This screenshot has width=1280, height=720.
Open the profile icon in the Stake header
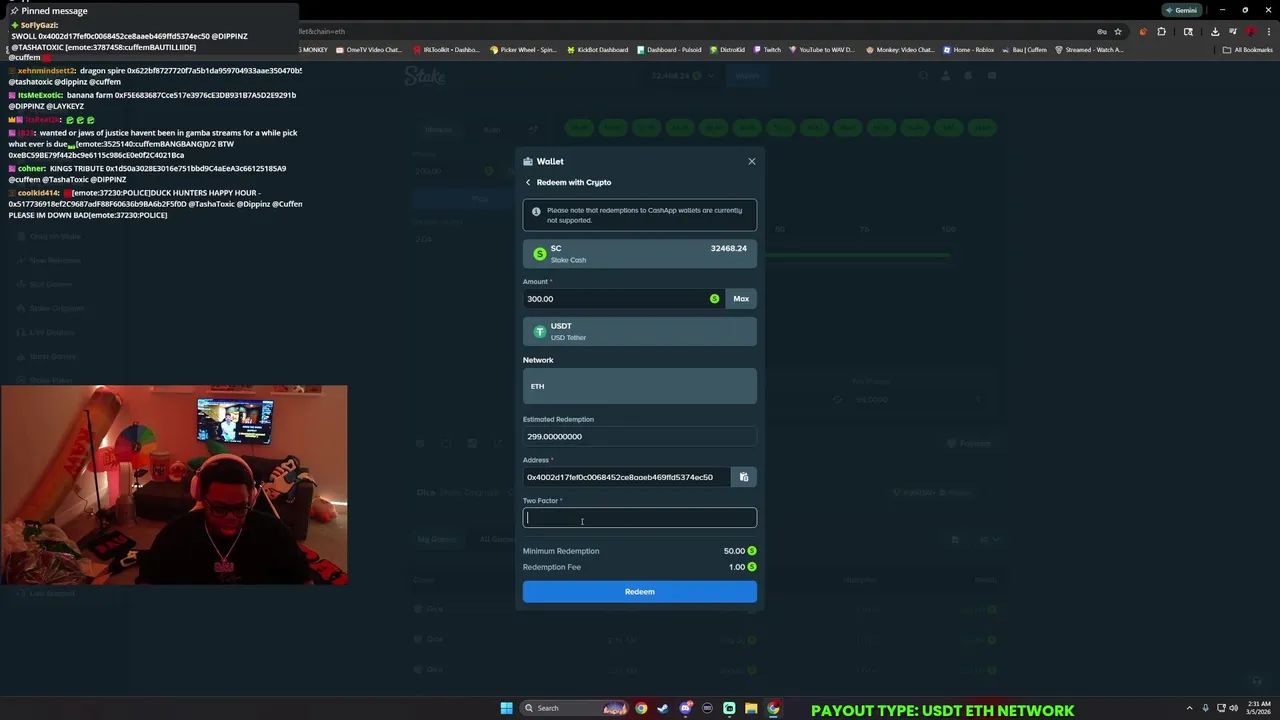[947, 76]
